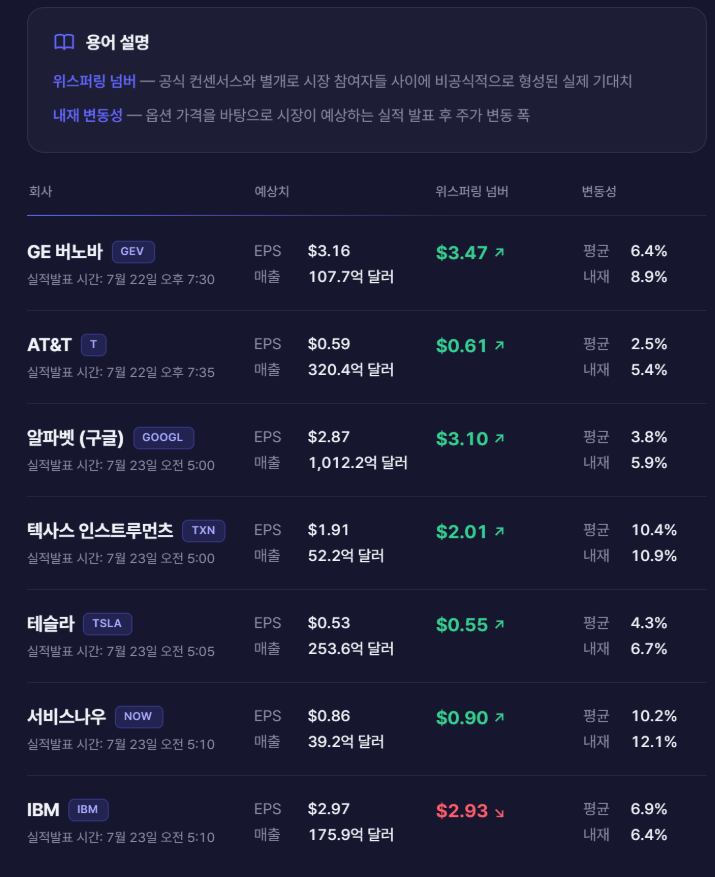Click the book icon beside 용어 설명
Viewport: 715px width, 877px height.
pyautogui.click(x=64, y=42)
